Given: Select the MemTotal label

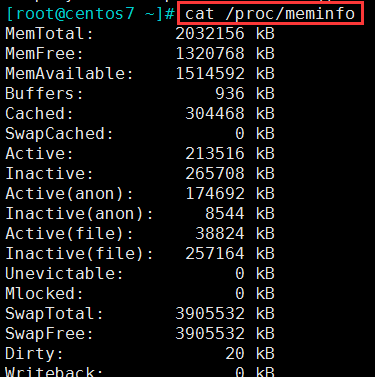Looking at the screenshot, I should 49,34.
